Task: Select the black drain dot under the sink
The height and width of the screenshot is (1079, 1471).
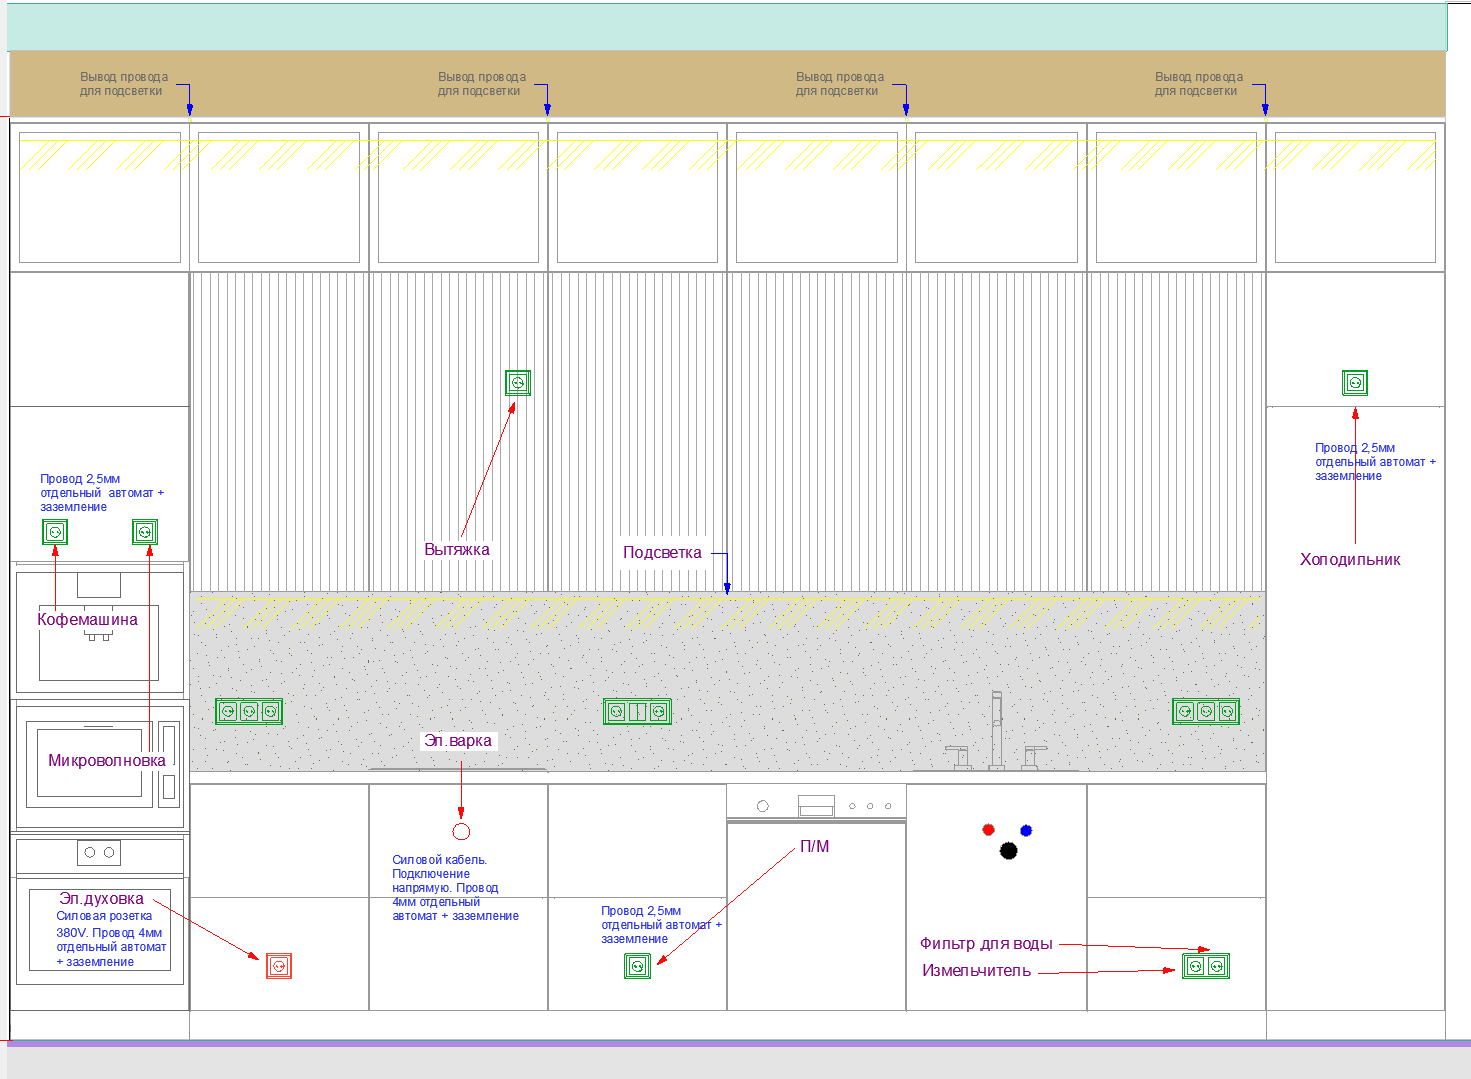Action: 1008,851
